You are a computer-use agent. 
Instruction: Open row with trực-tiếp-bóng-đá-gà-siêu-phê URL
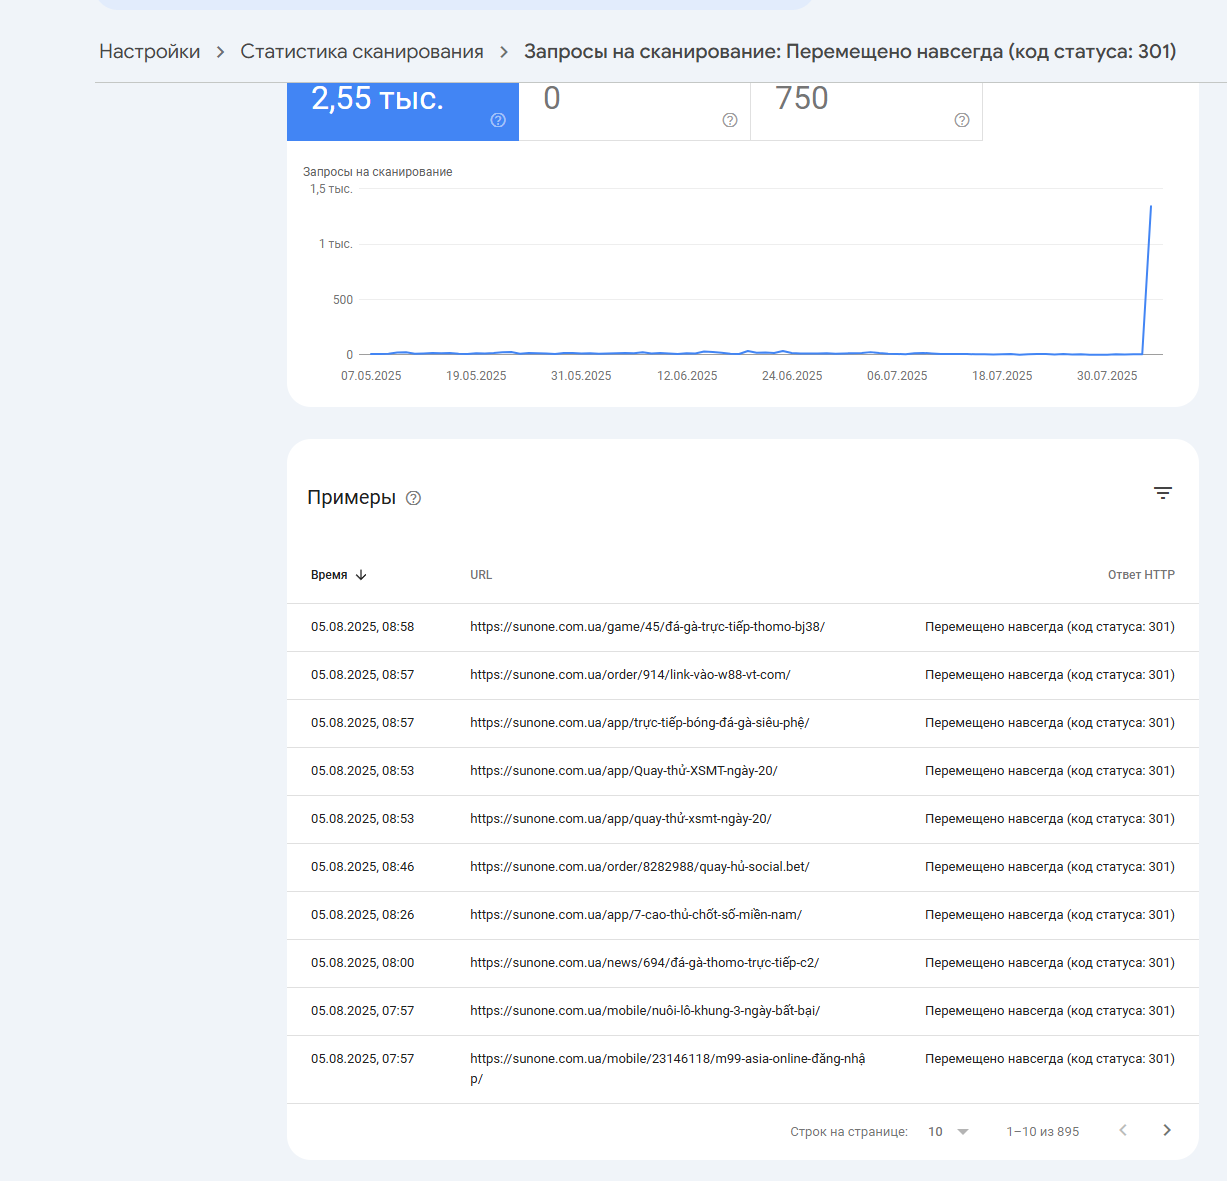[x=743, y=723]
